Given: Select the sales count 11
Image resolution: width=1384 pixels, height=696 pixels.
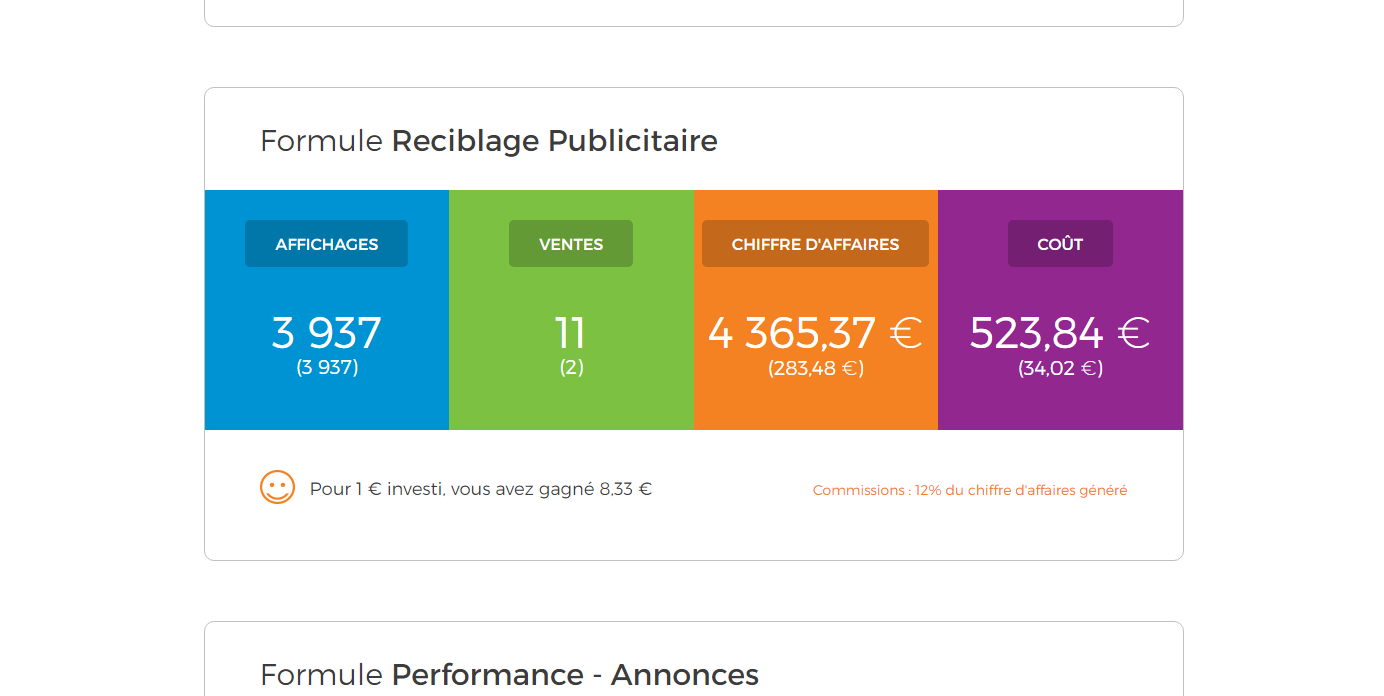Looking at the screenshot, I should click(x=571, y=333).
